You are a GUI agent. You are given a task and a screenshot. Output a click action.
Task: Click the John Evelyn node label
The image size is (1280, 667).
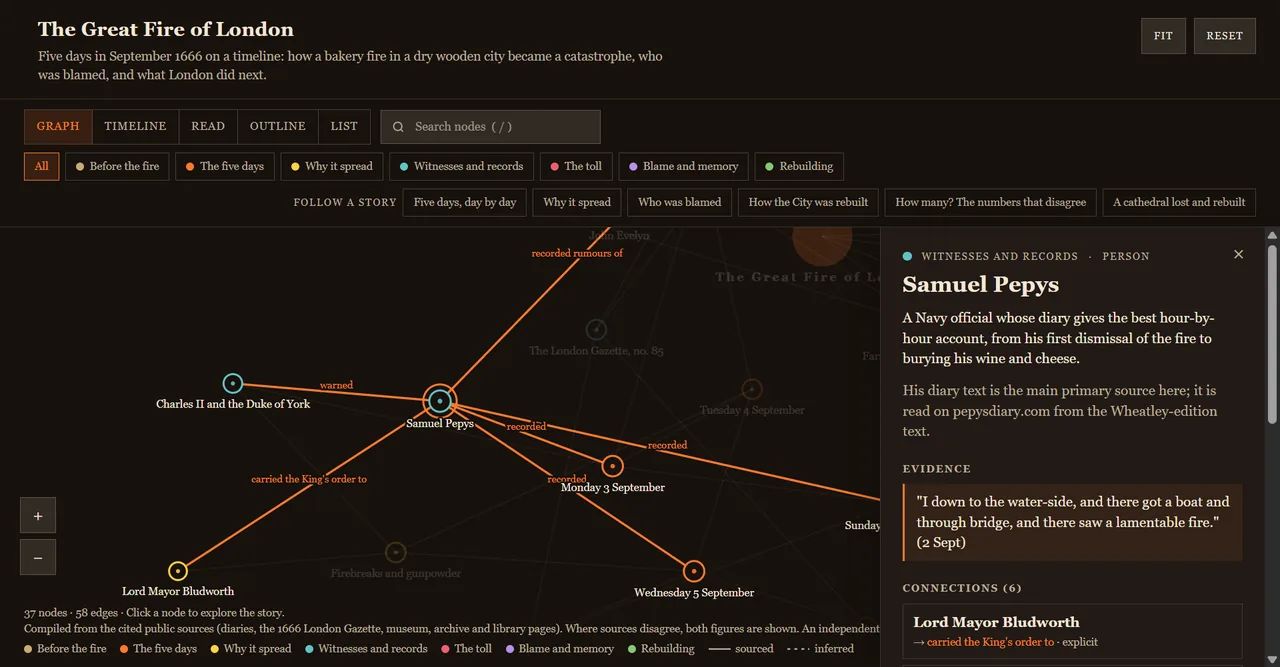coord(619,236)
